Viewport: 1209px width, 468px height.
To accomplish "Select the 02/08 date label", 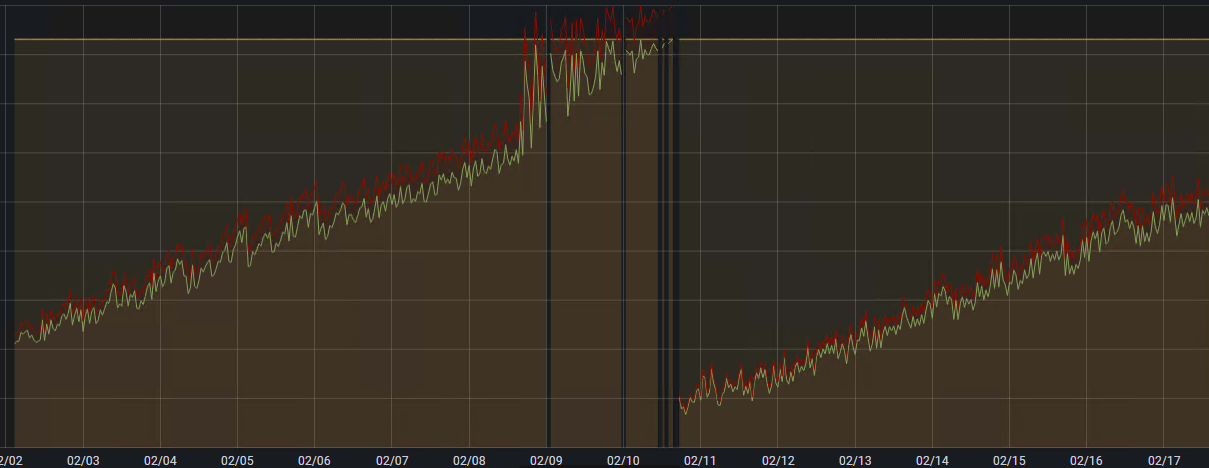I will (469, 460).
